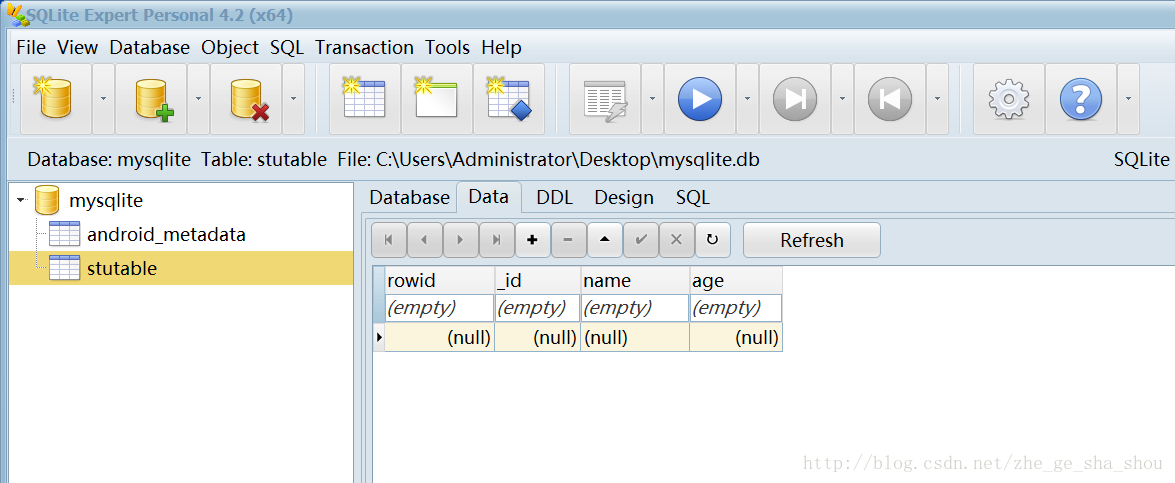The image size is (1175, 483).
Task: Click the circular refresh-data navigator icon
Action: coord(713,240)
